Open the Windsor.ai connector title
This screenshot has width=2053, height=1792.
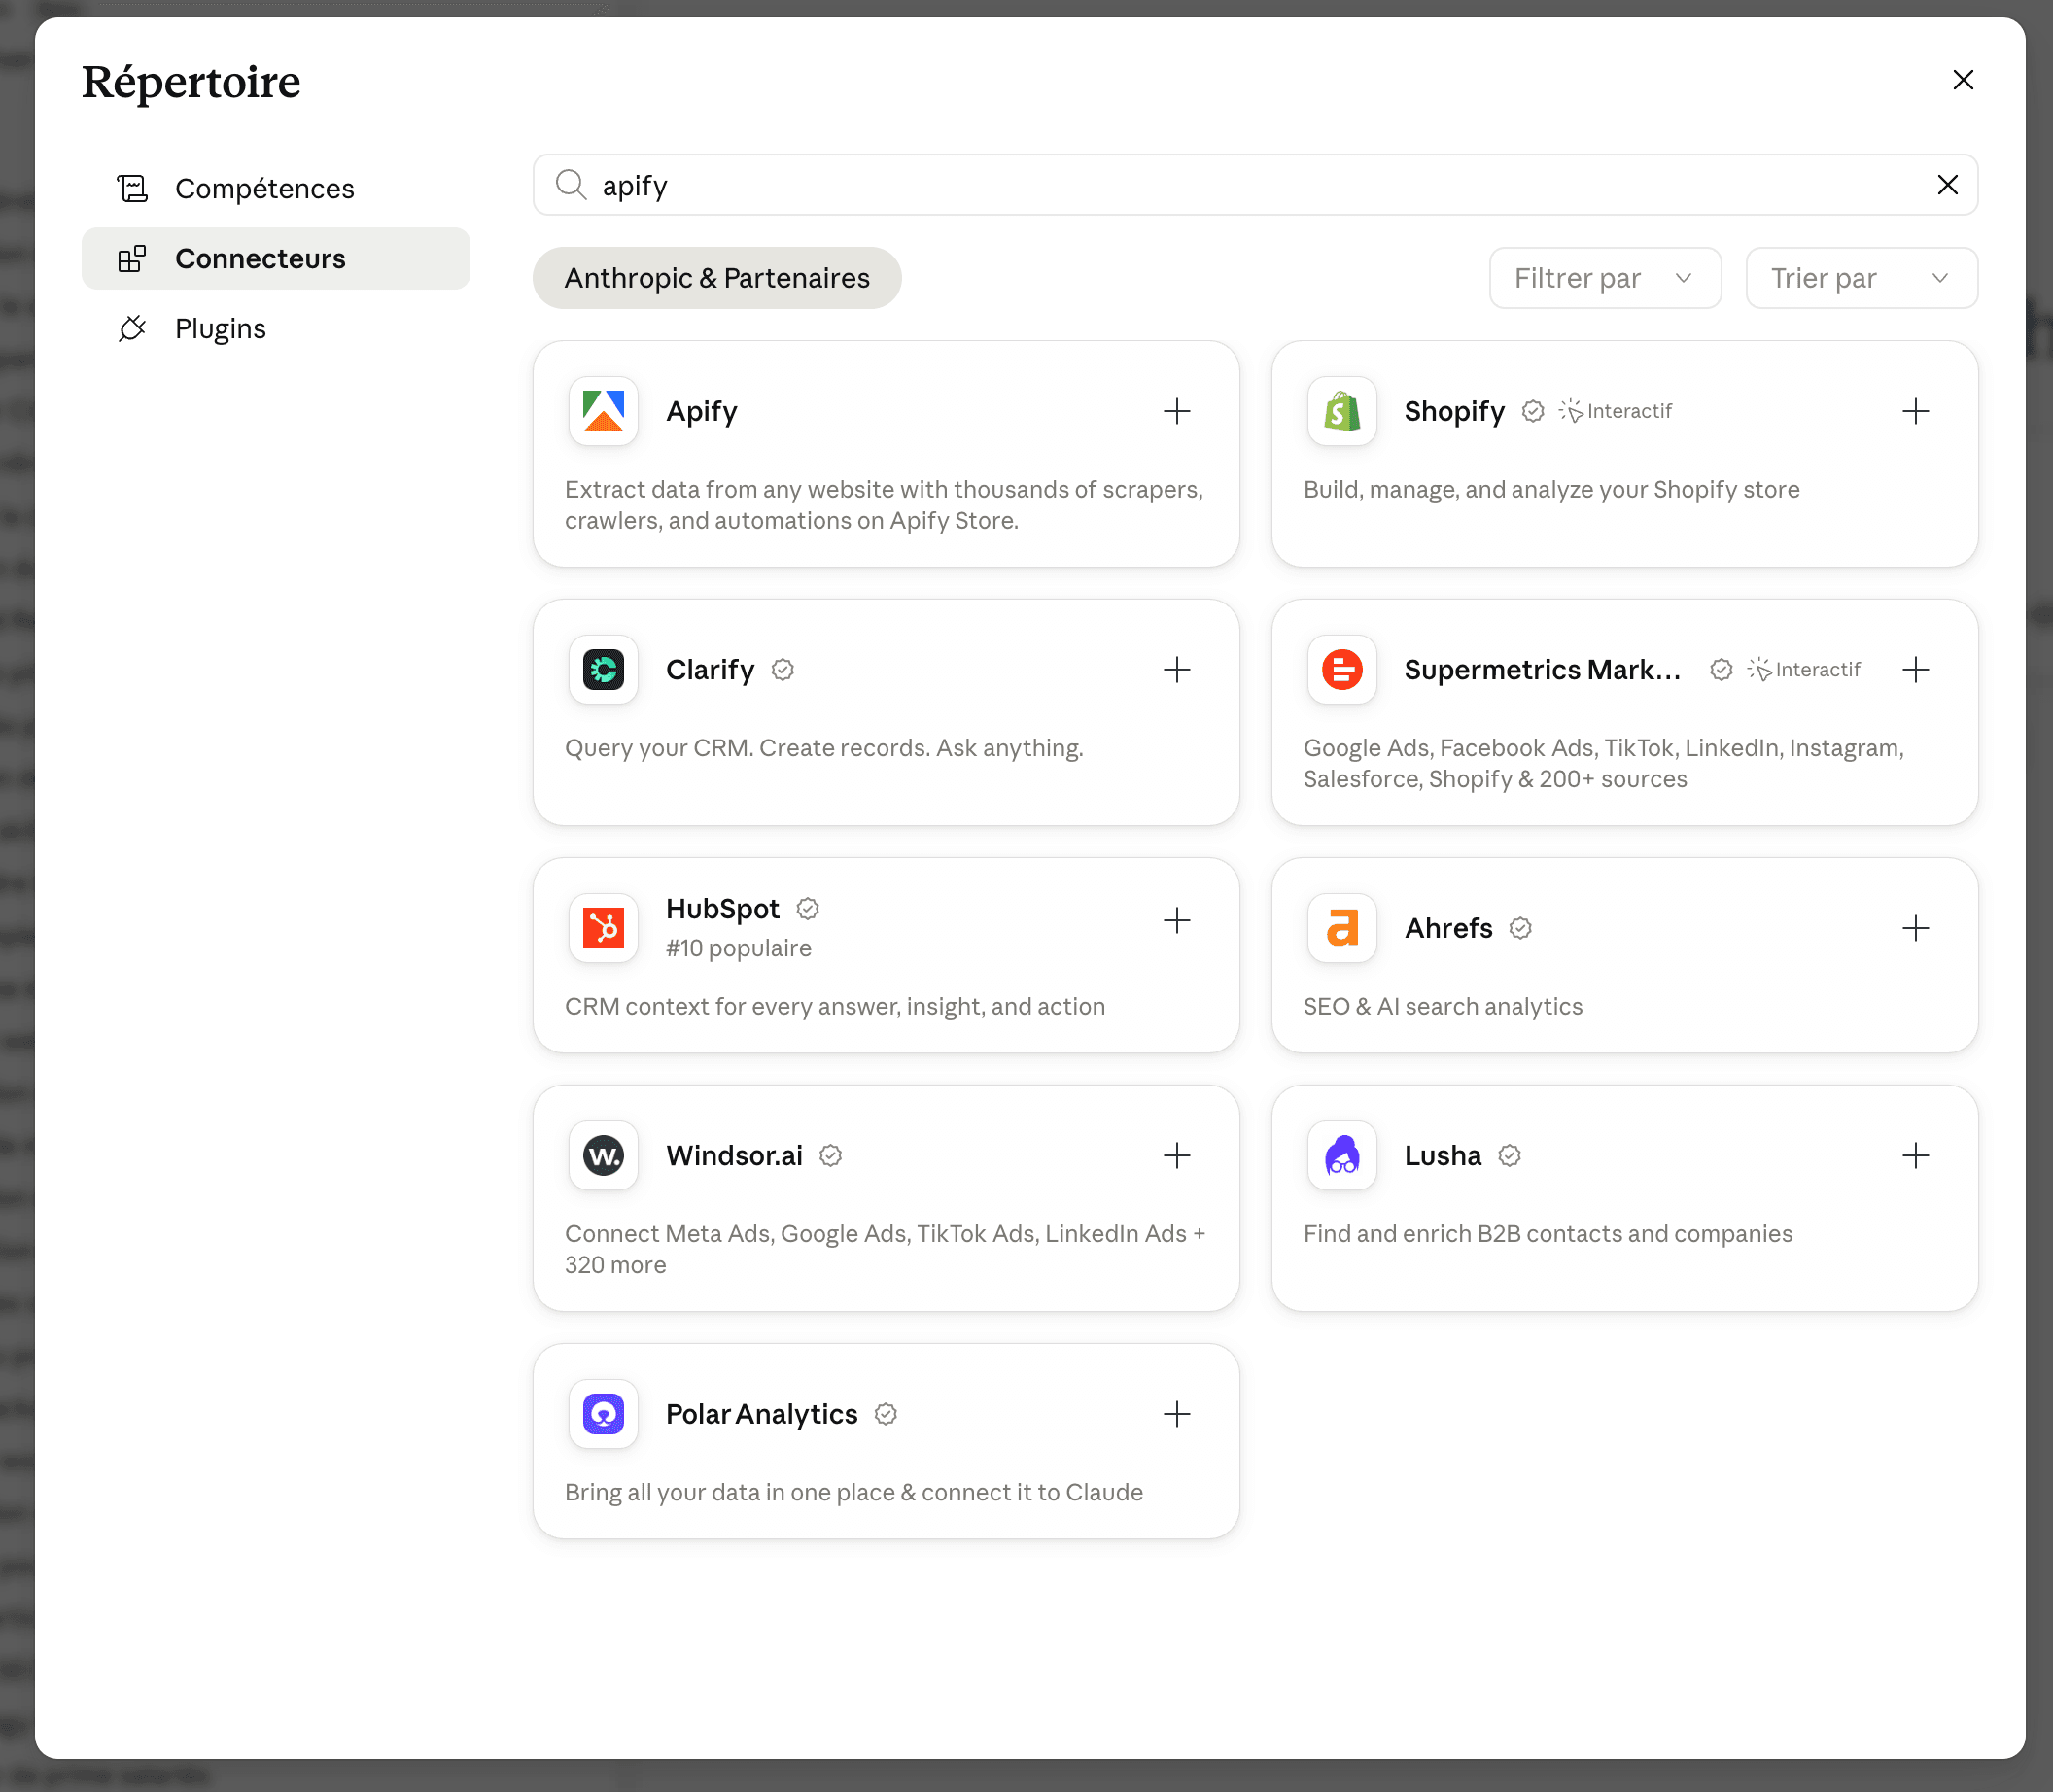tap(734, 1155)
